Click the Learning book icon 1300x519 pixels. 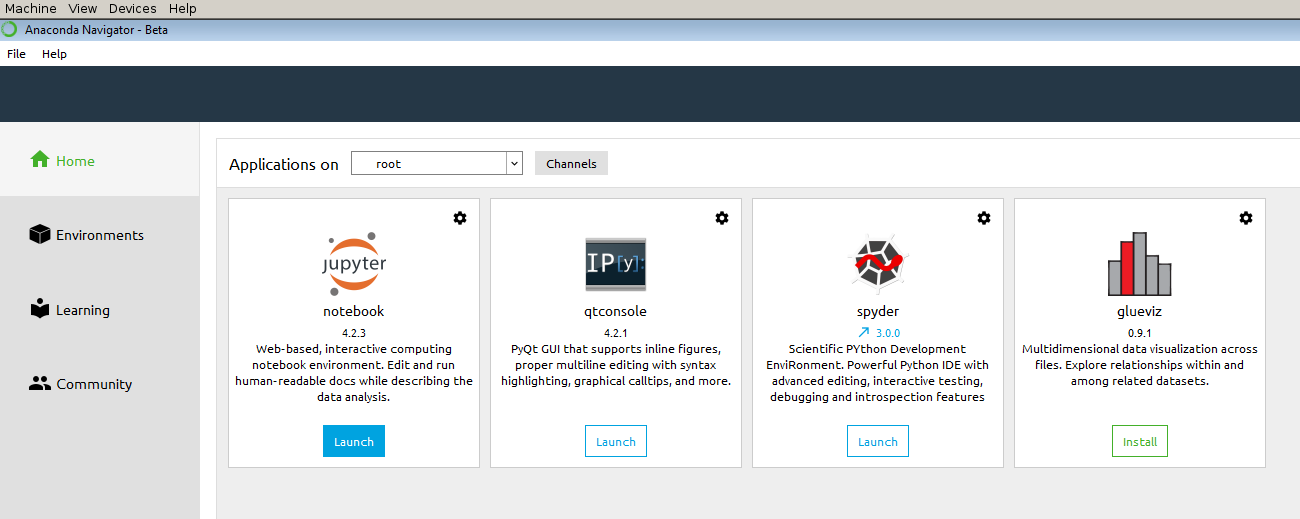(40, 309)
